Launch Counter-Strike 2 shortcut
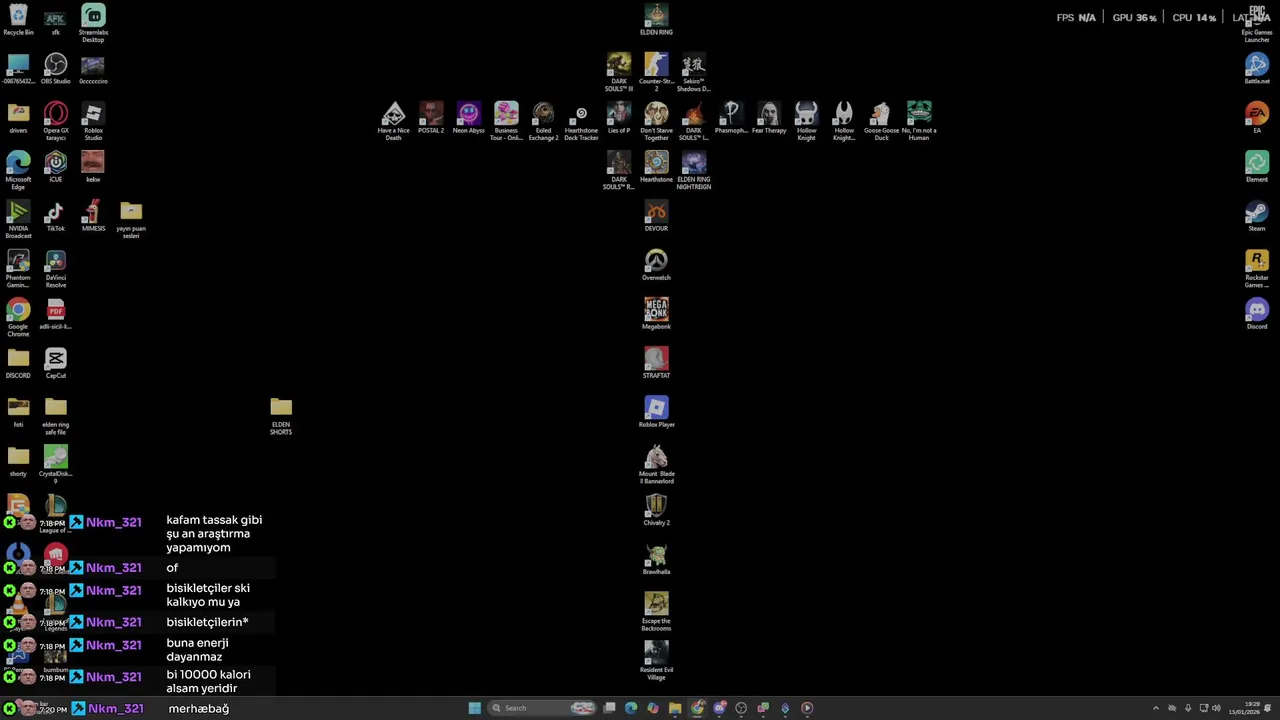The width and height of the screenshot is (1280, 720). [656, 72]
